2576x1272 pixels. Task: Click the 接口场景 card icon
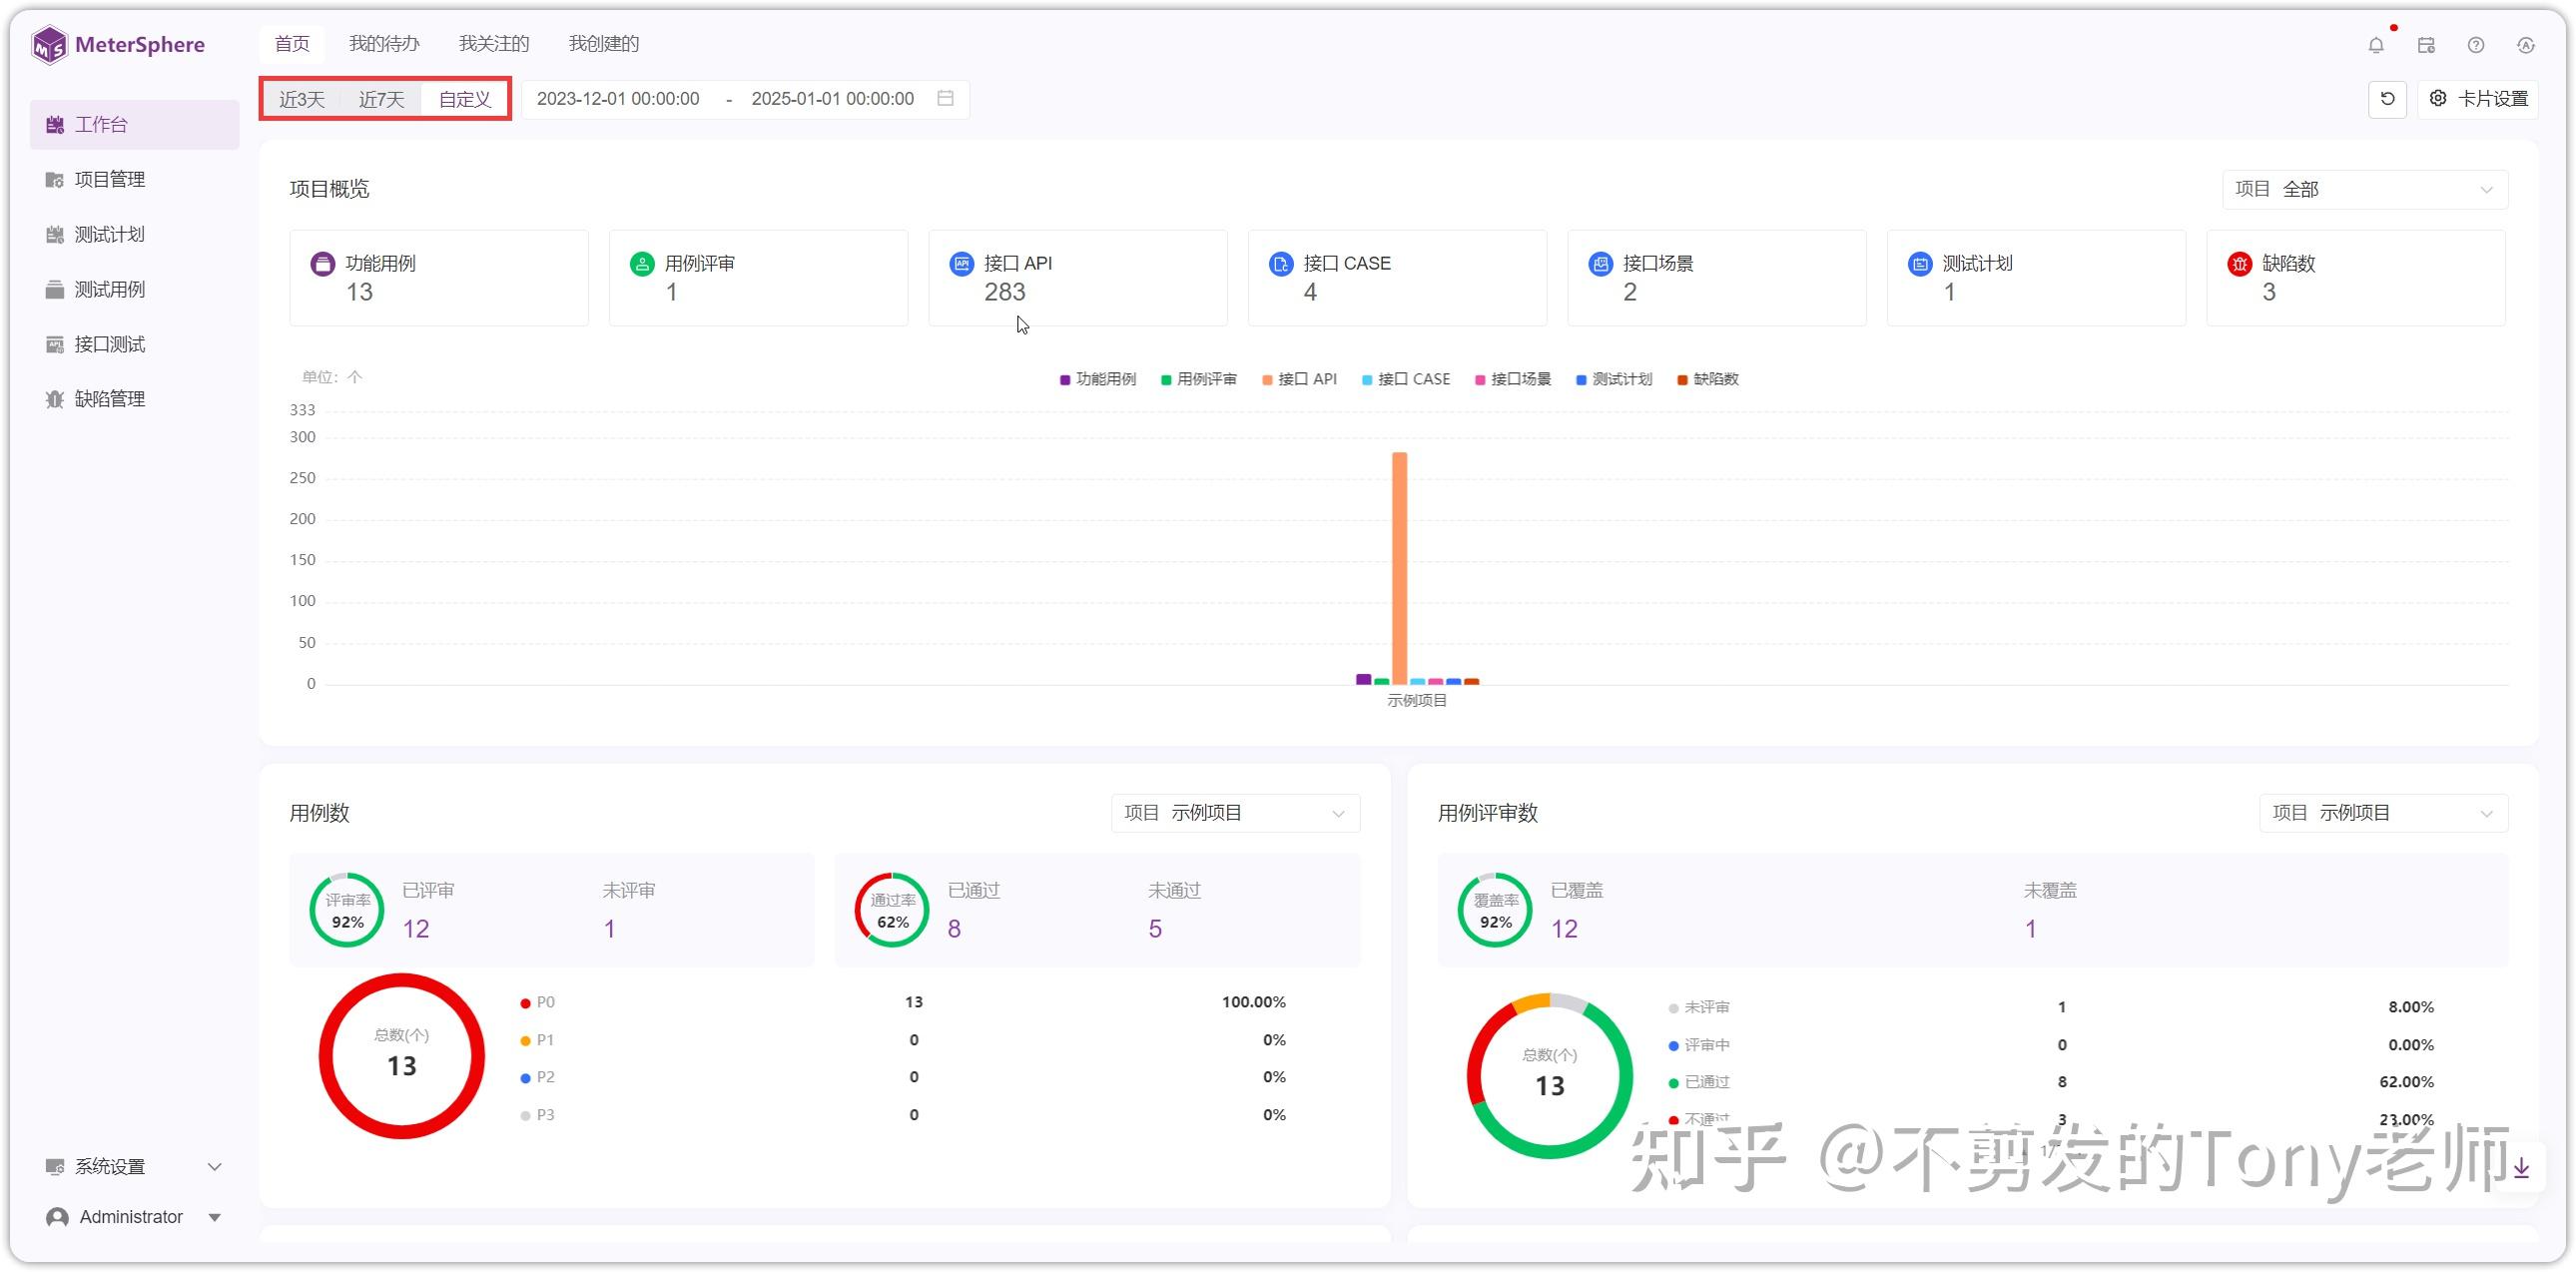(x=1600, y=264)
